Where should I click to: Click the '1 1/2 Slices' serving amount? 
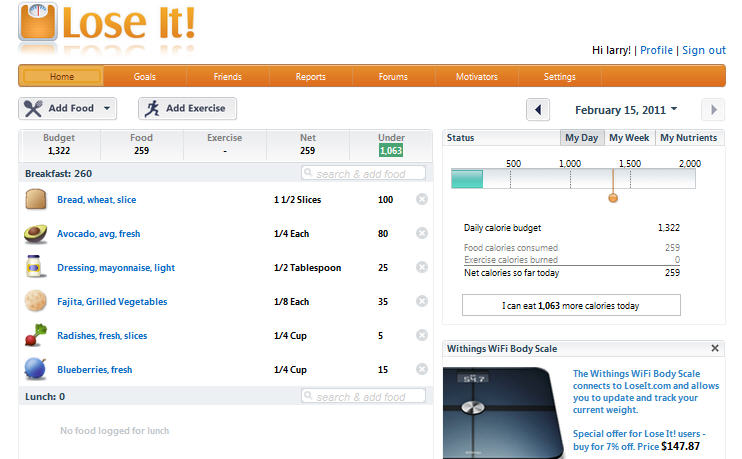pos(297,200)
